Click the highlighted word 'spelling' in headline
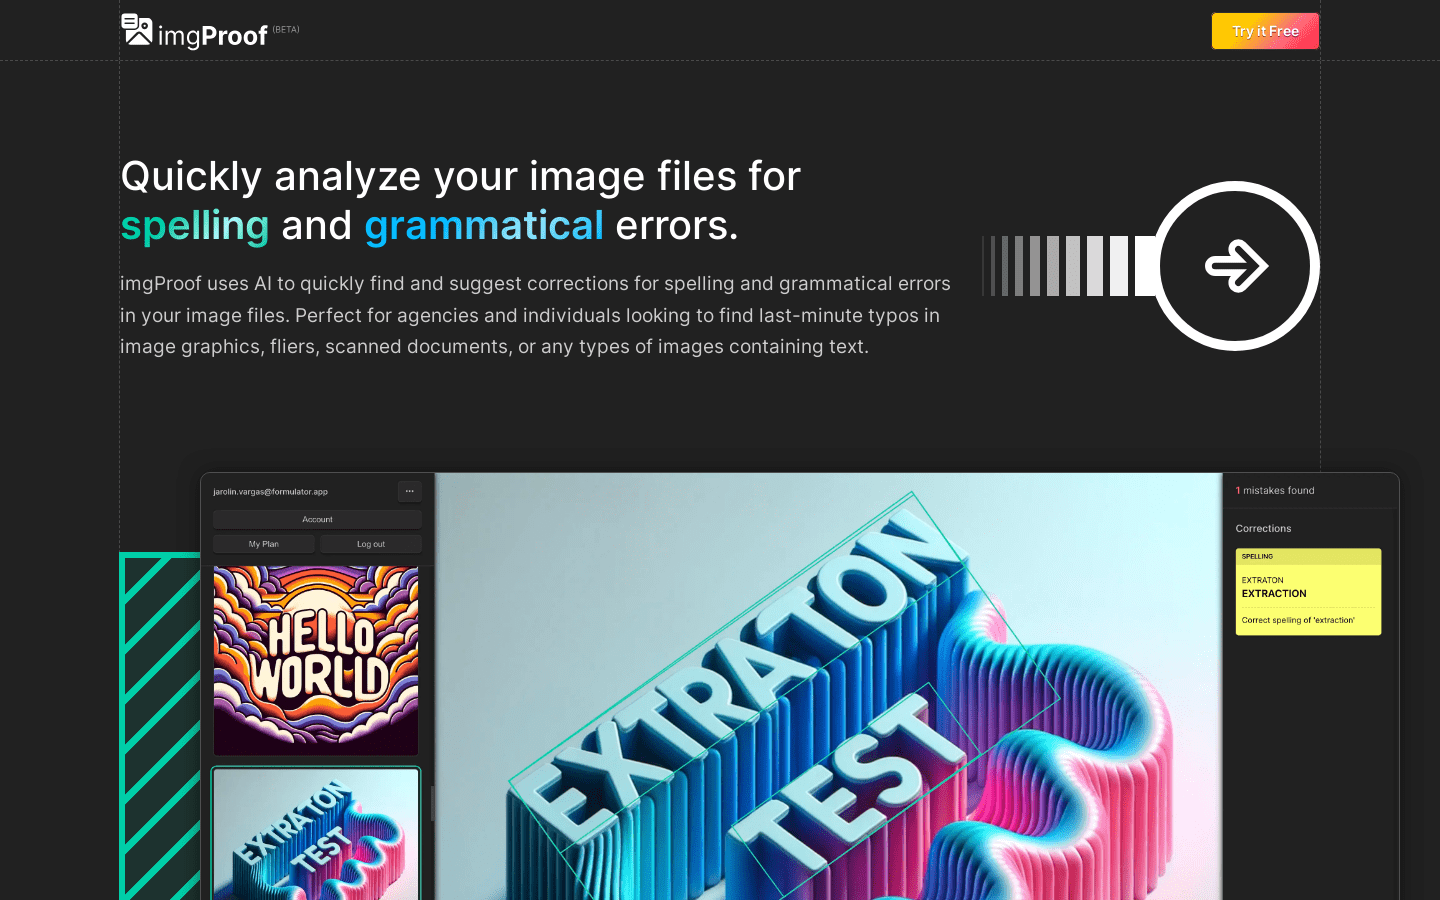 (x=195, y=226)
